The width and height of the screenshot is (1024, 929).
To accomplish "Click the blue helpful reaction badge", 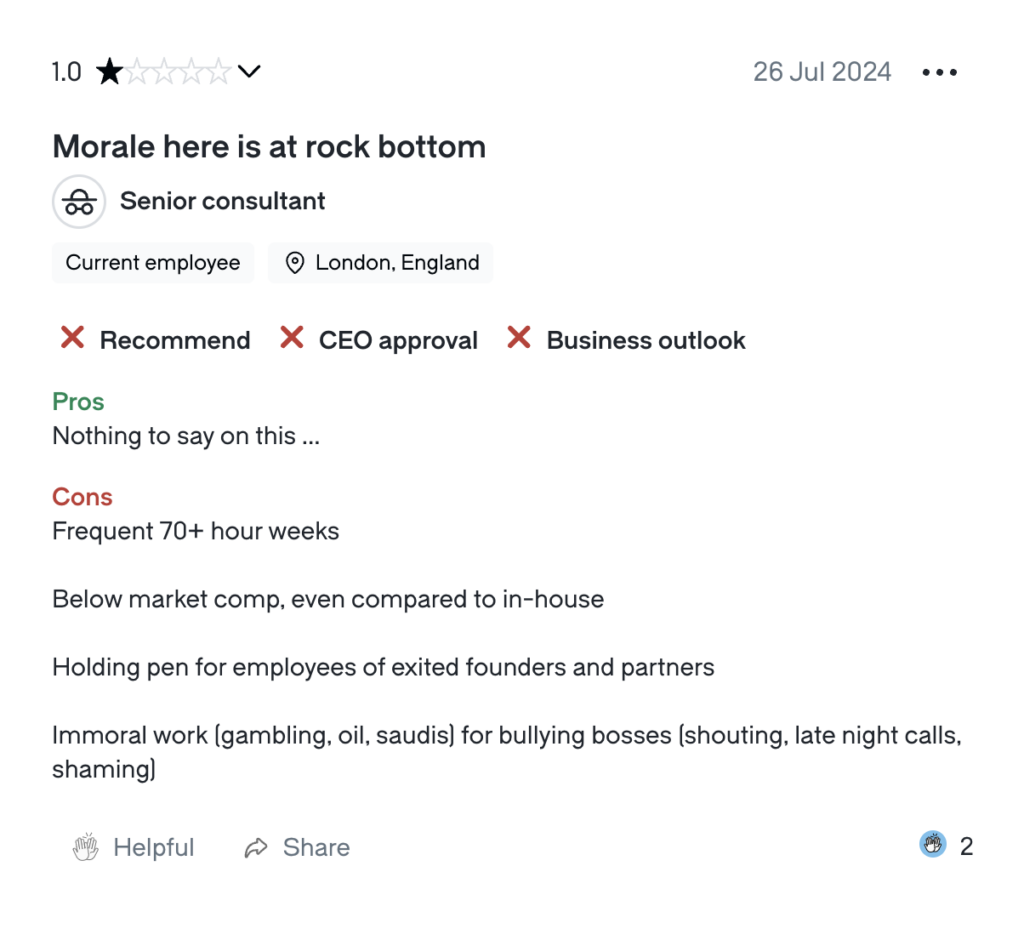I will (x=933, y=844).
